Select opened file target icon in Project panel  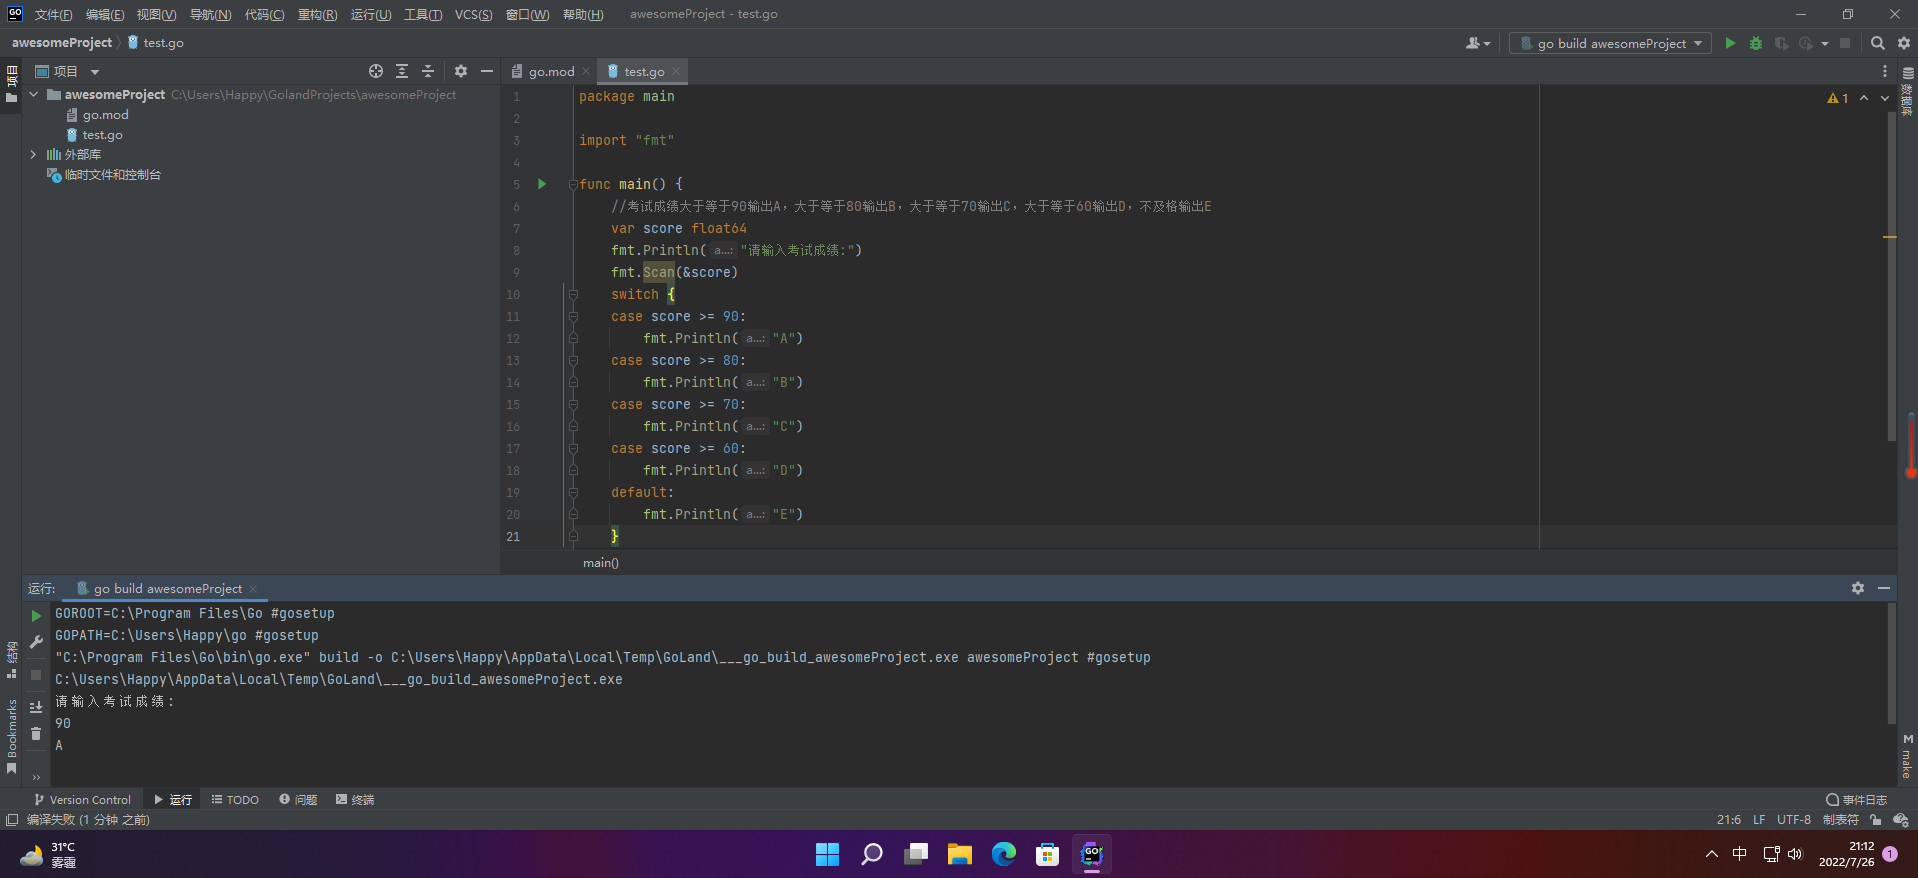(x=376, y=71)
